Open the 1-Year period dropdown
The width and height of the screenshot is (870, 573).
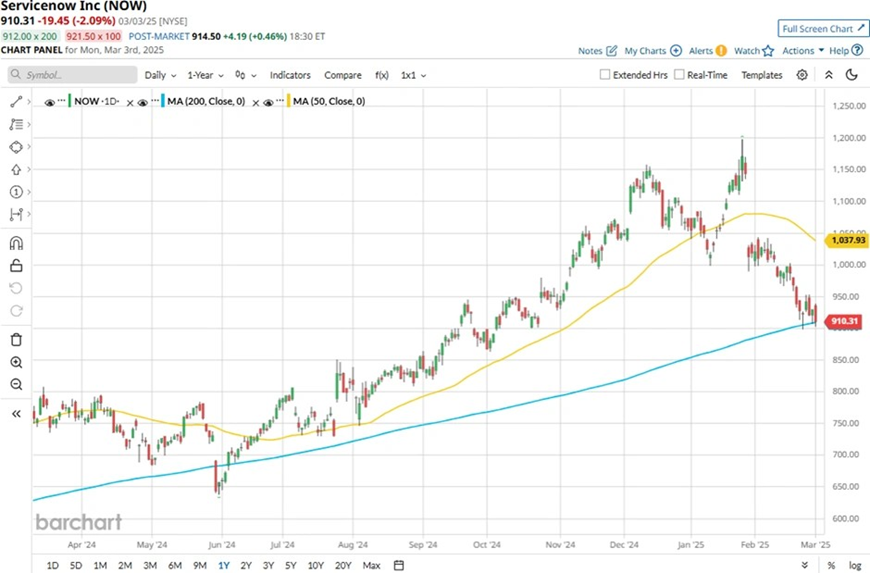pyautogui.click(x=205, y=75)
